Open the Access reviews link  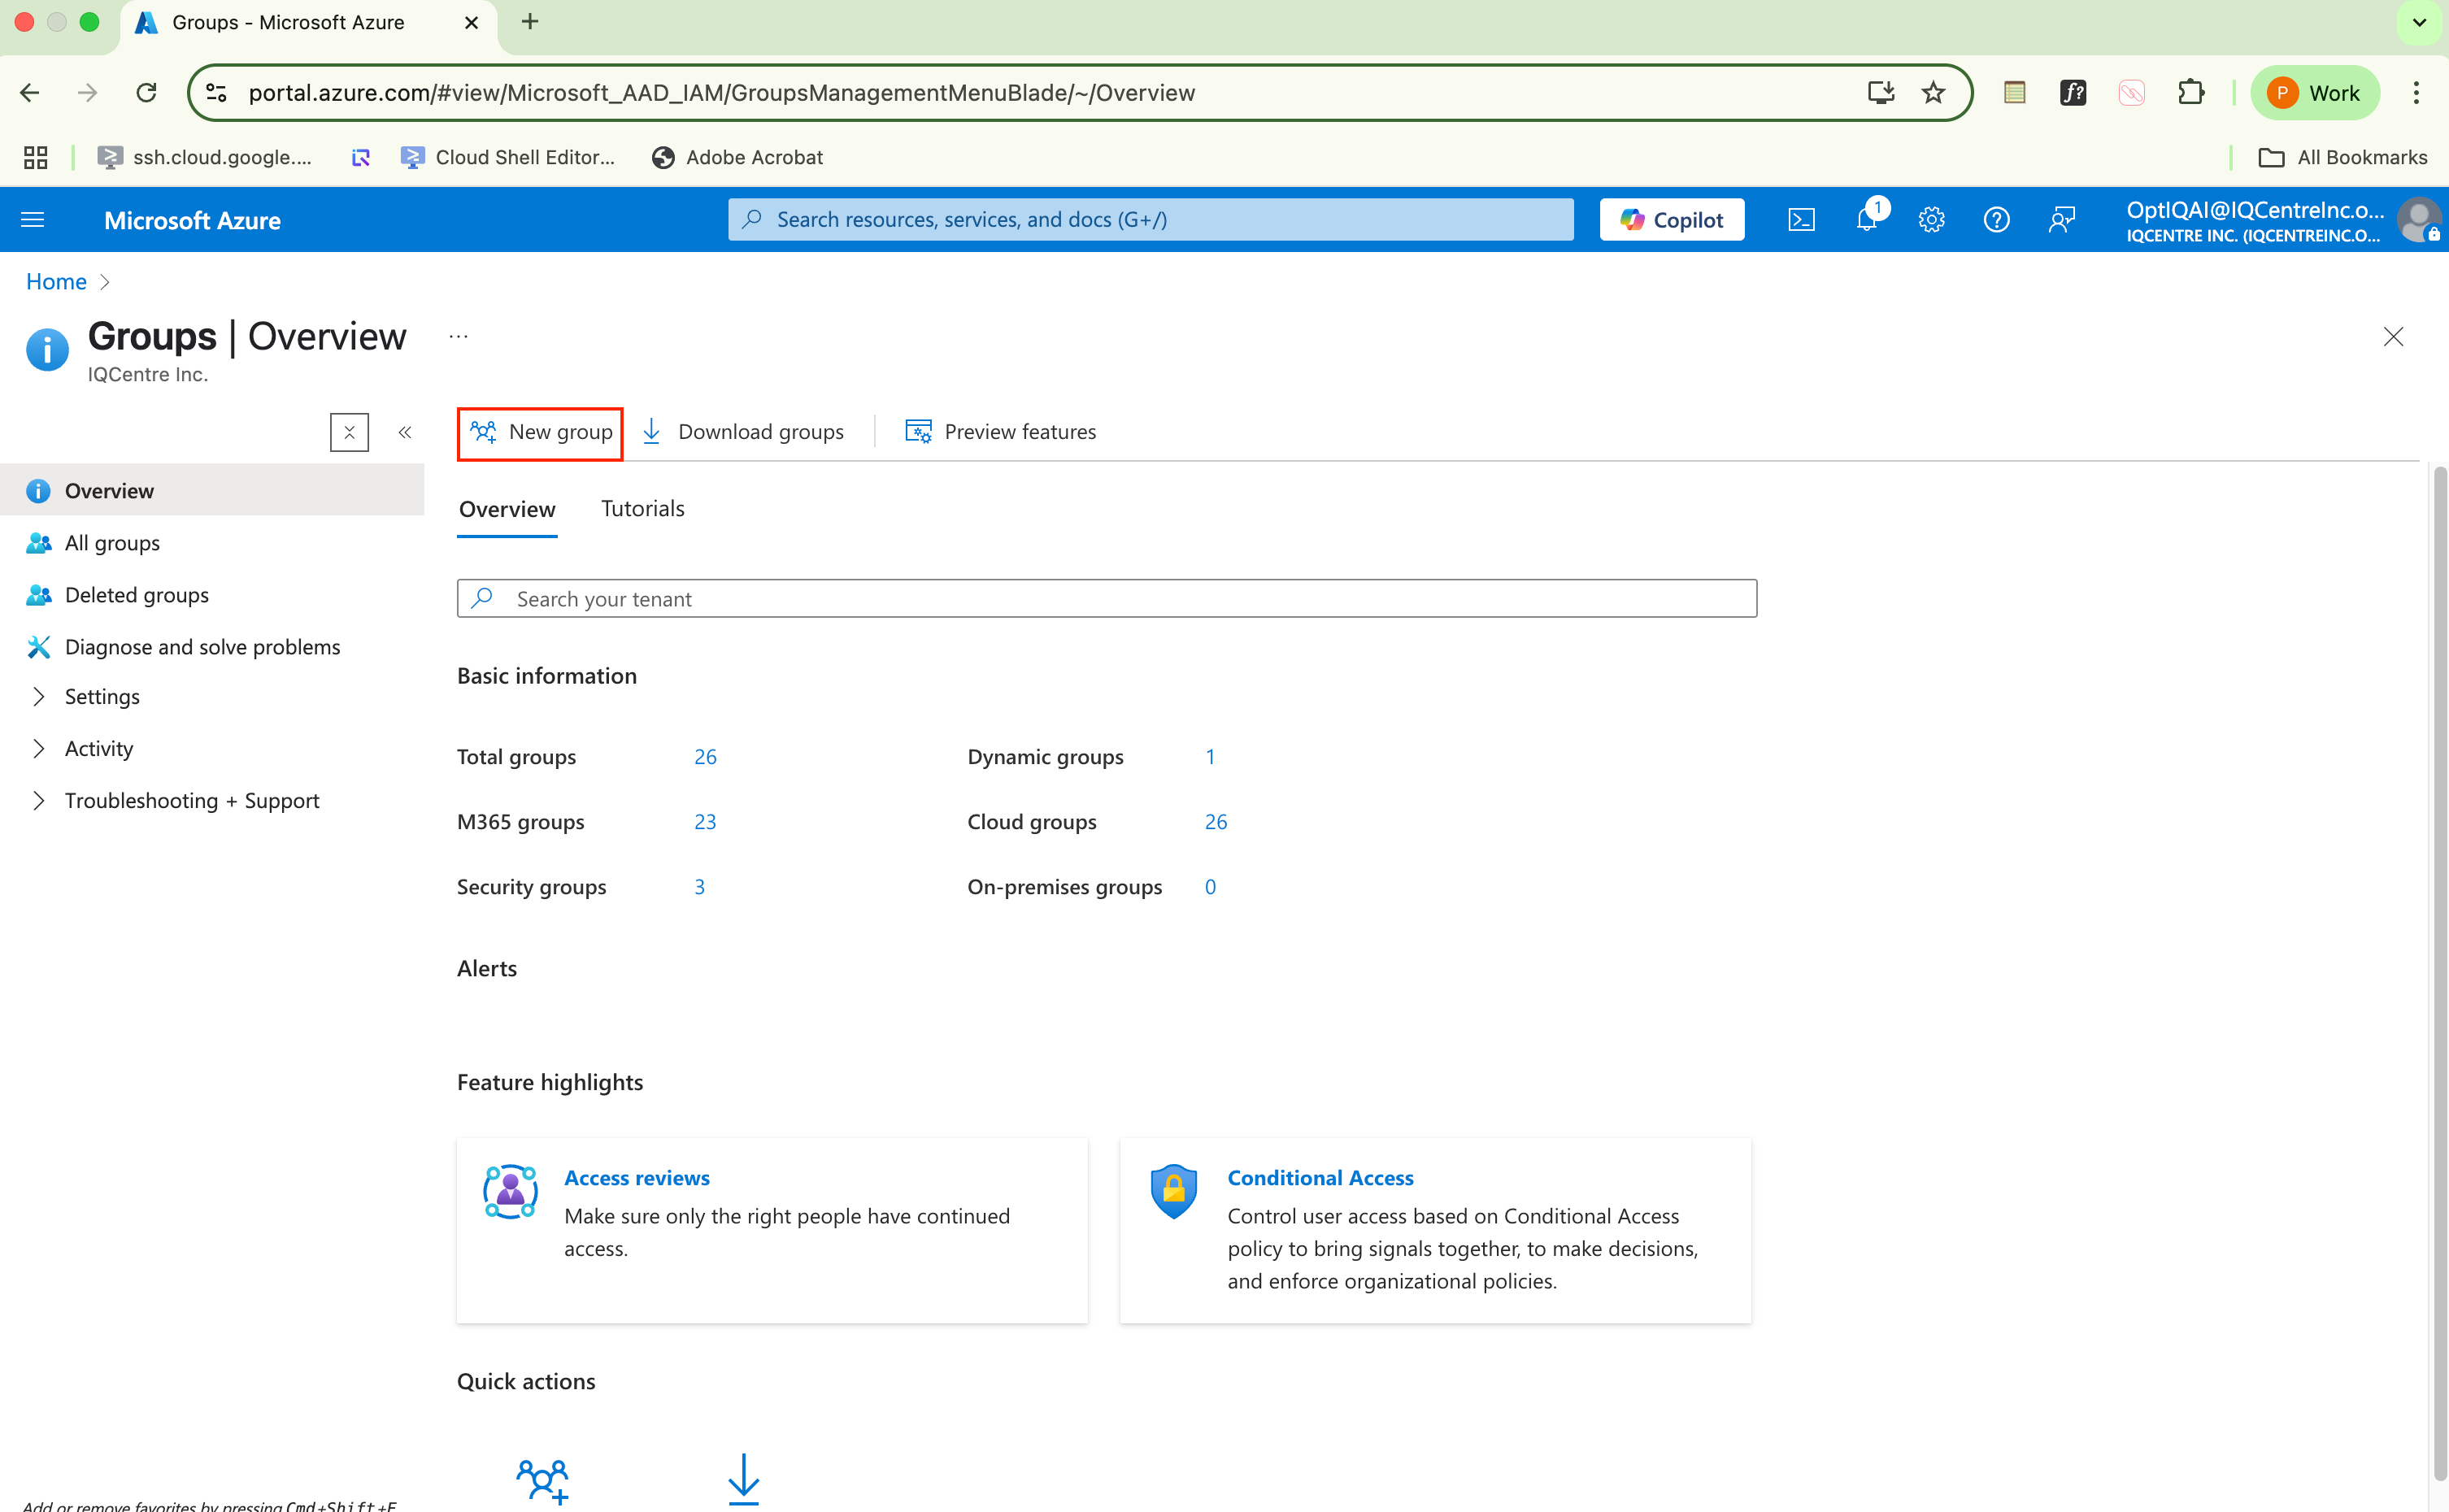[x=637, y=1178]
